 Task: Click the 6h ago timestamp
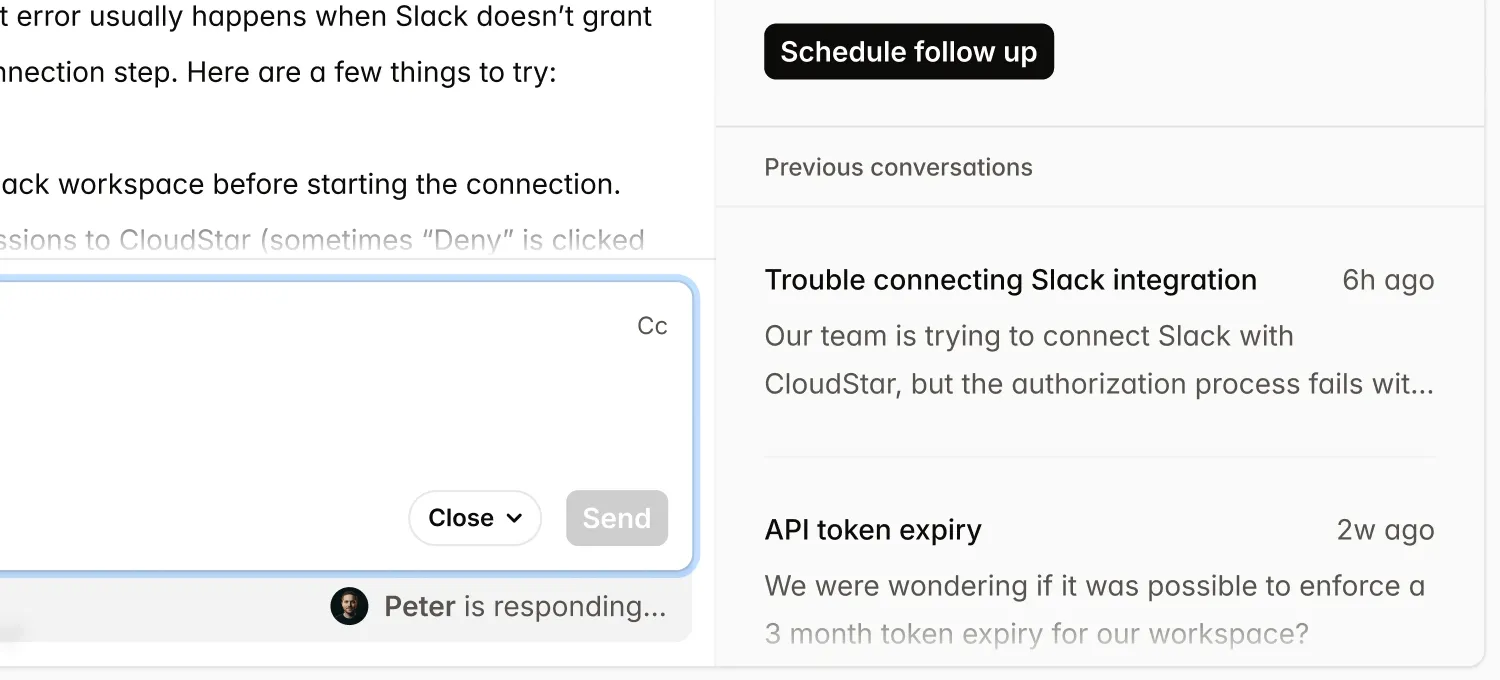tap(1388, 280)
